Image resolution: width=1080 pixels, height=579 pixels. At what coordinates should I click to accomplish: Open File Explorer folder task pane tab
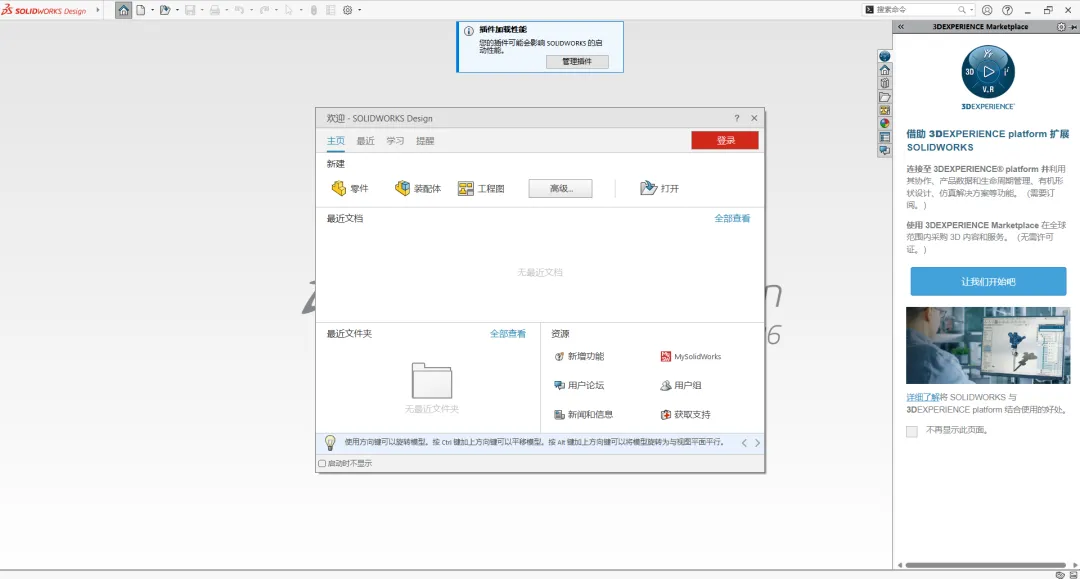pos(885,97)
